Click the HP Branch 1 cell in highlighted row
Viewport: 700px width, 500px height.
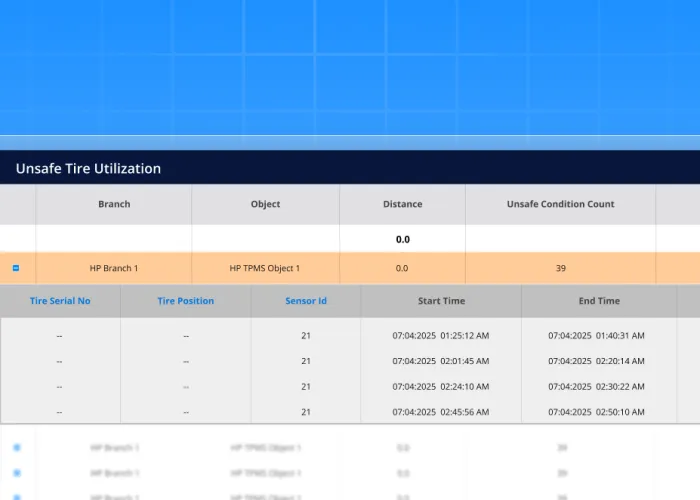114,268
